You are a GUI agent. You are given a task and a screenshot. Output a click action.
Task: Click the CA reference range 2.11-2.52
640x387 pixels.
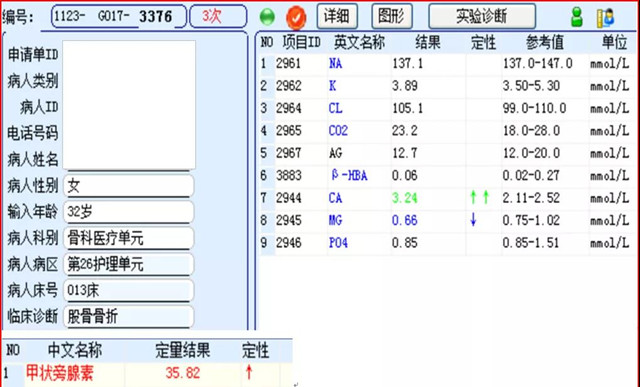[x=531, y=198]
